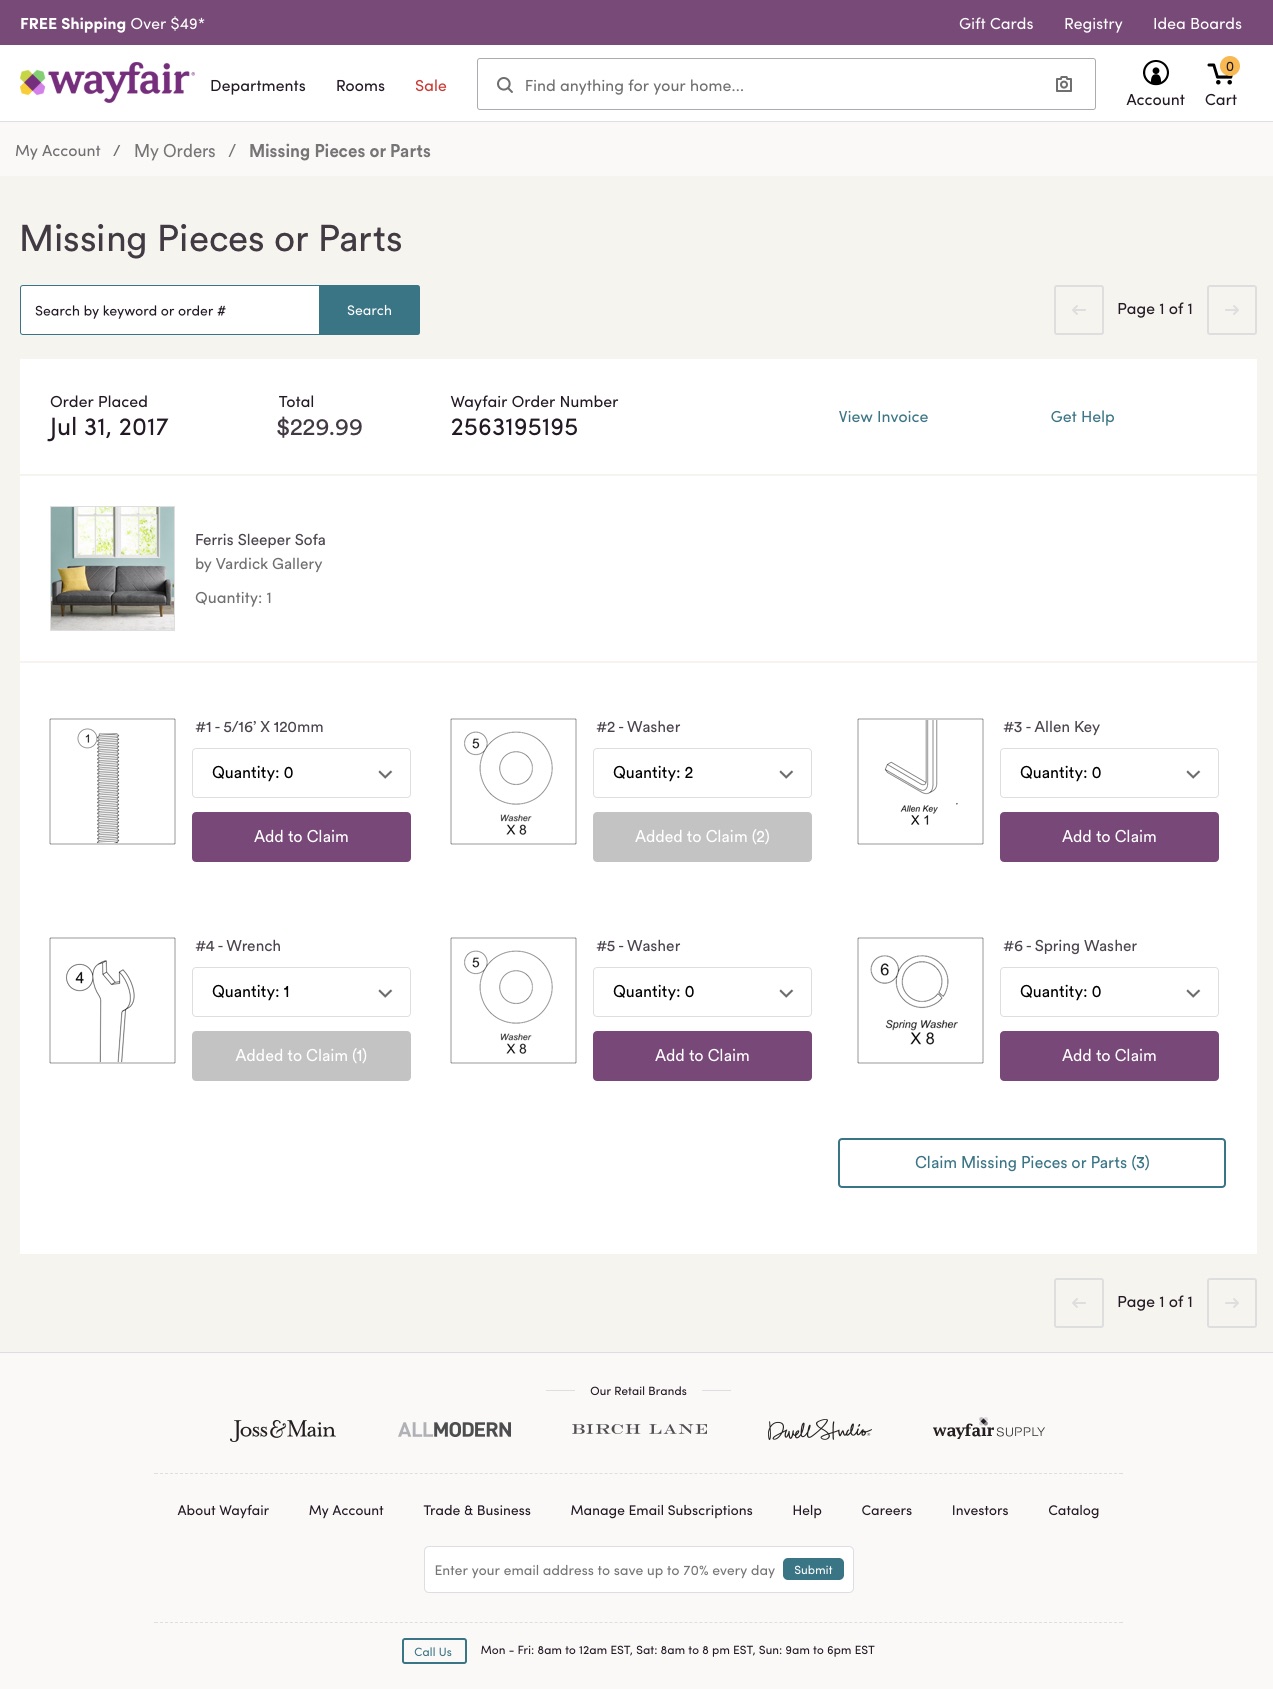Open the Account profile icon
1273x1689 pixels.
coord(1155,73)
